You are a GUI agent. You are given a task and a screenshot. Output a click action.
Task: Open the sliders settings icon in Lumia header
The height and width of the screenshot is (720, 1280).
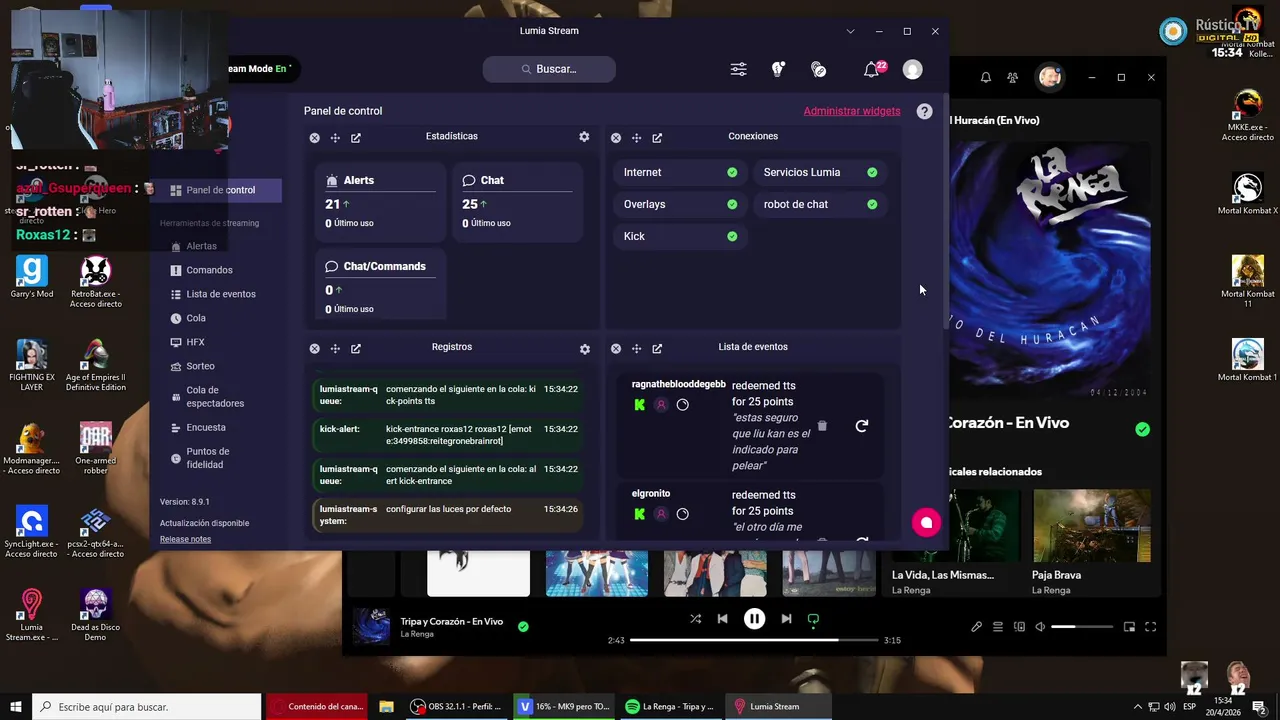coord(738,69)
